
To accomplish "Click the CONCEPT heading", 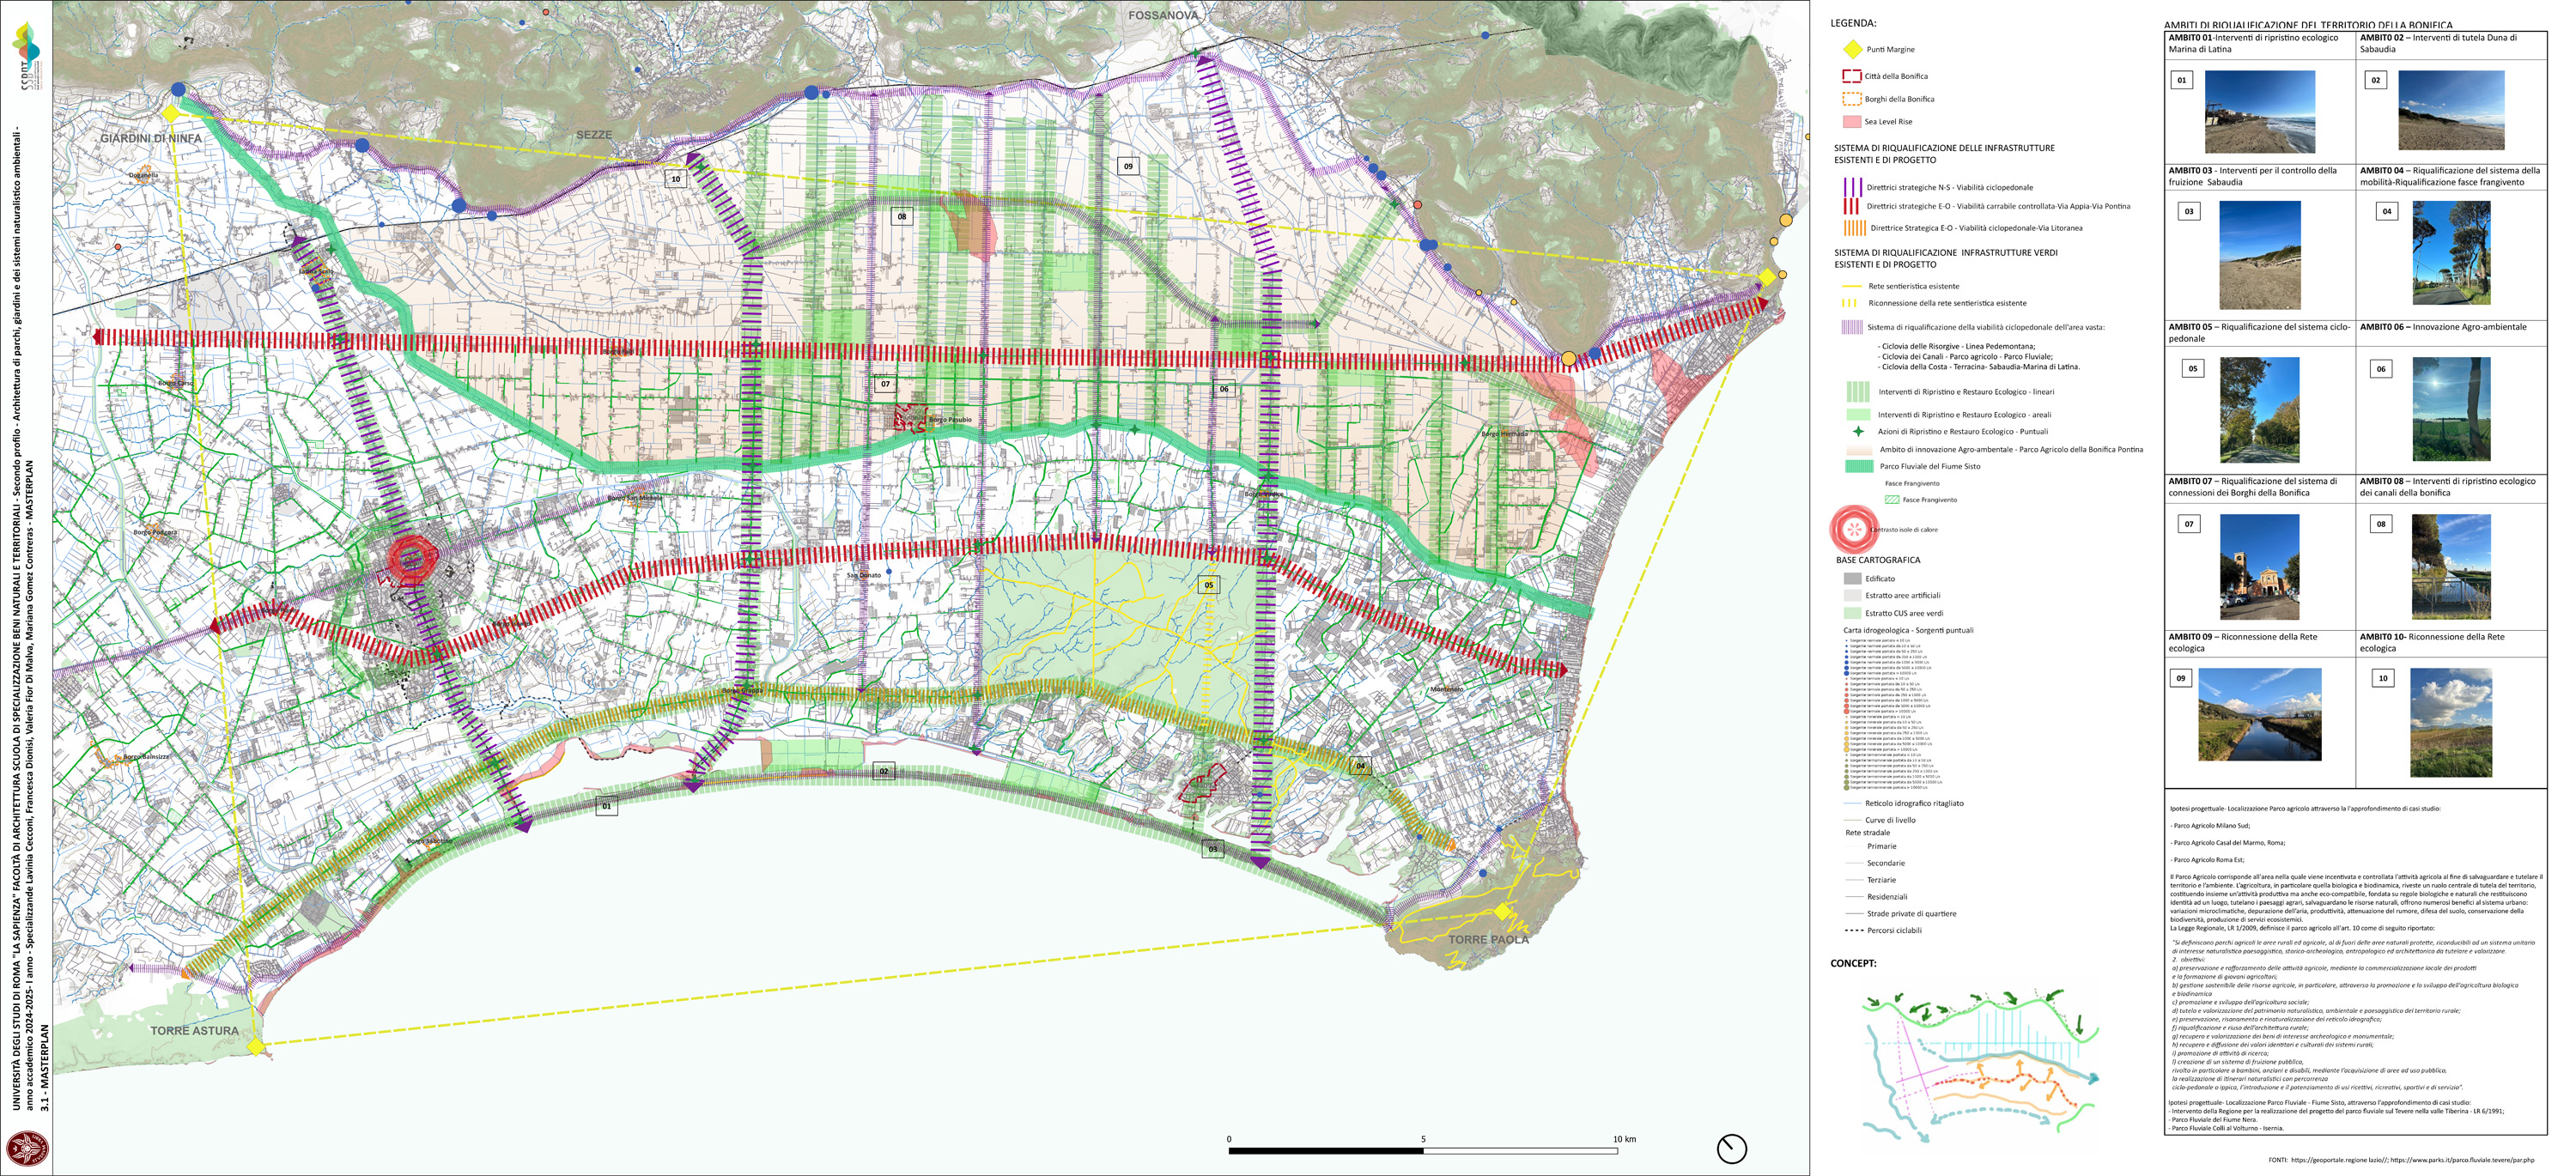I will [x=1853, y=963].
